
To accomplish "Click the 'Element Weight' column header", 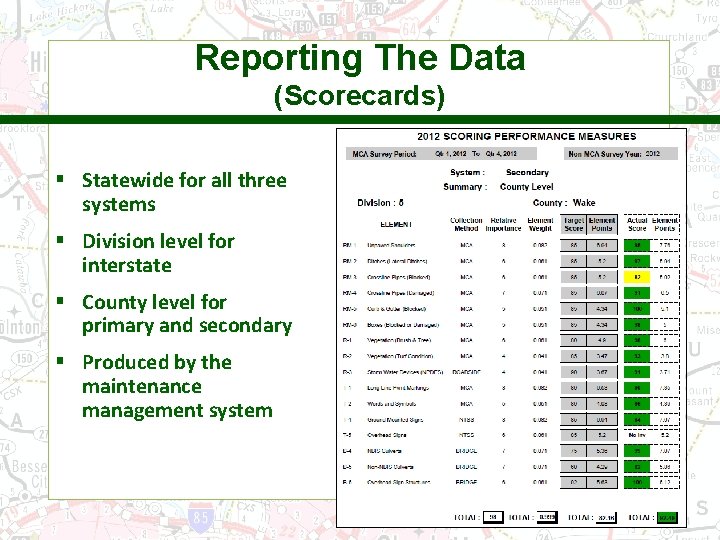I will (540, 225).
